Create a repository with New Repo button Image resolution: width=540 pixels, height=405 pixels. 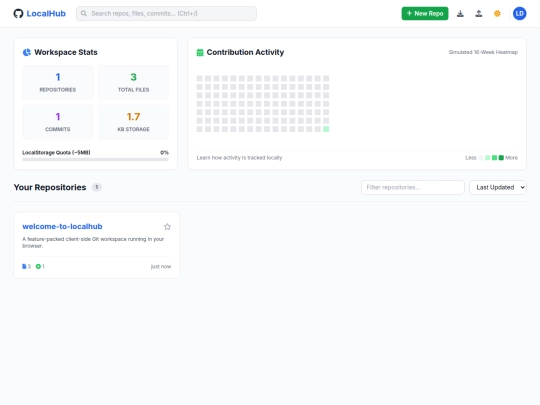coord(425,13)
